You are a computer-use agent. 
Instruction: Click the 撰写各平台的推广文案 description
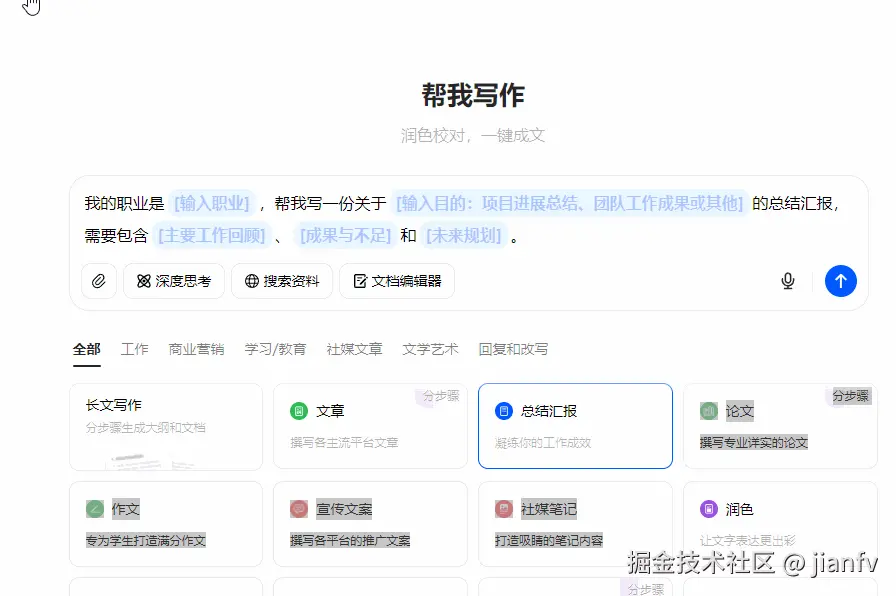(x=350, y=540)
